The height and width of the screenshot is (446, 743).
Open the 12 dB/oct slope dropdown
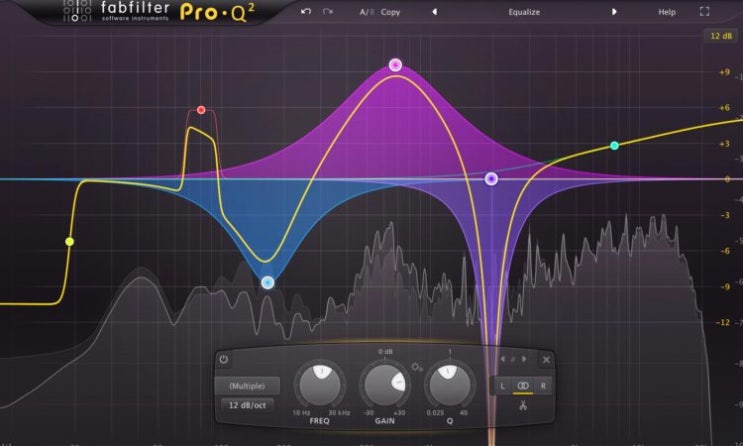[x=247, y=405]
